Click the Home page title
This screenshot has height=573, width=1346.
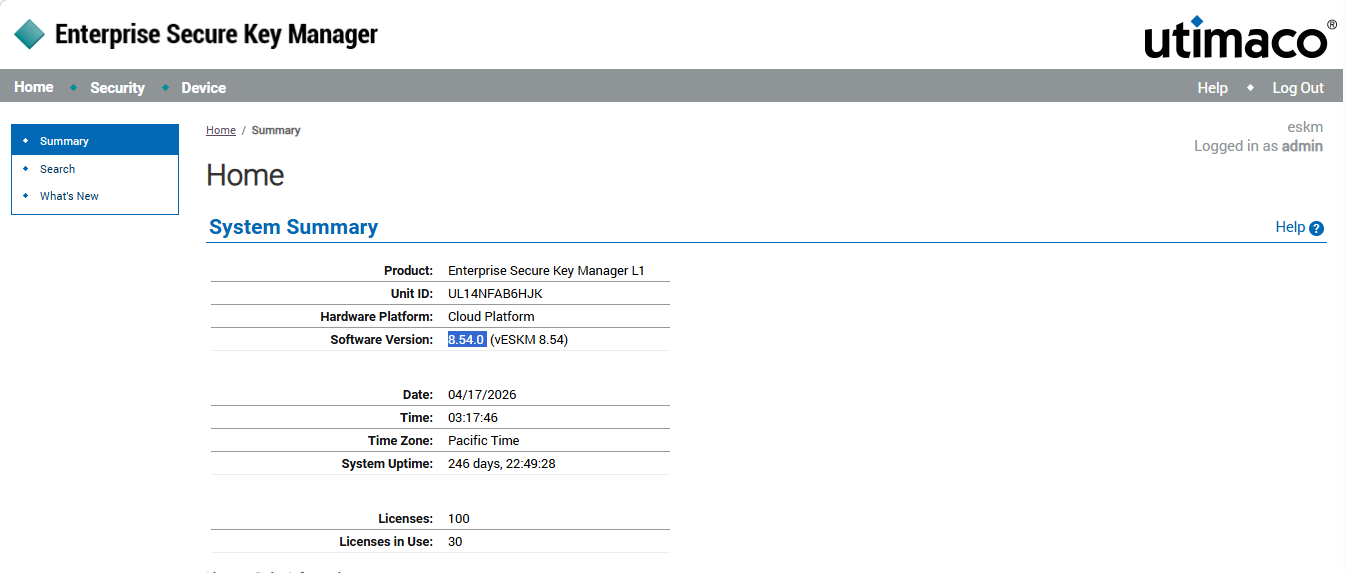click(x=245, y=175)
